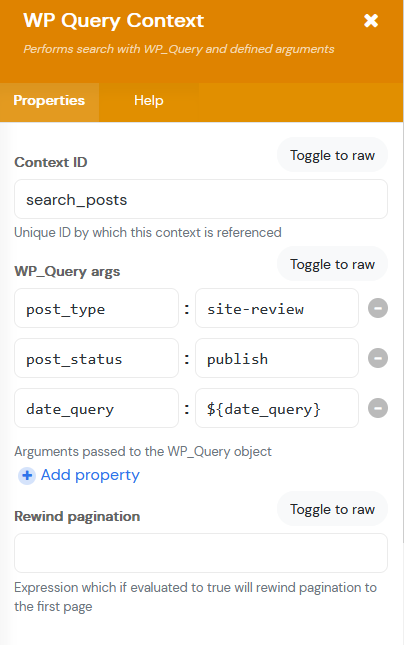
Task: Click the post_status key field
Action: pyautogui.click(x=96, y=358)
